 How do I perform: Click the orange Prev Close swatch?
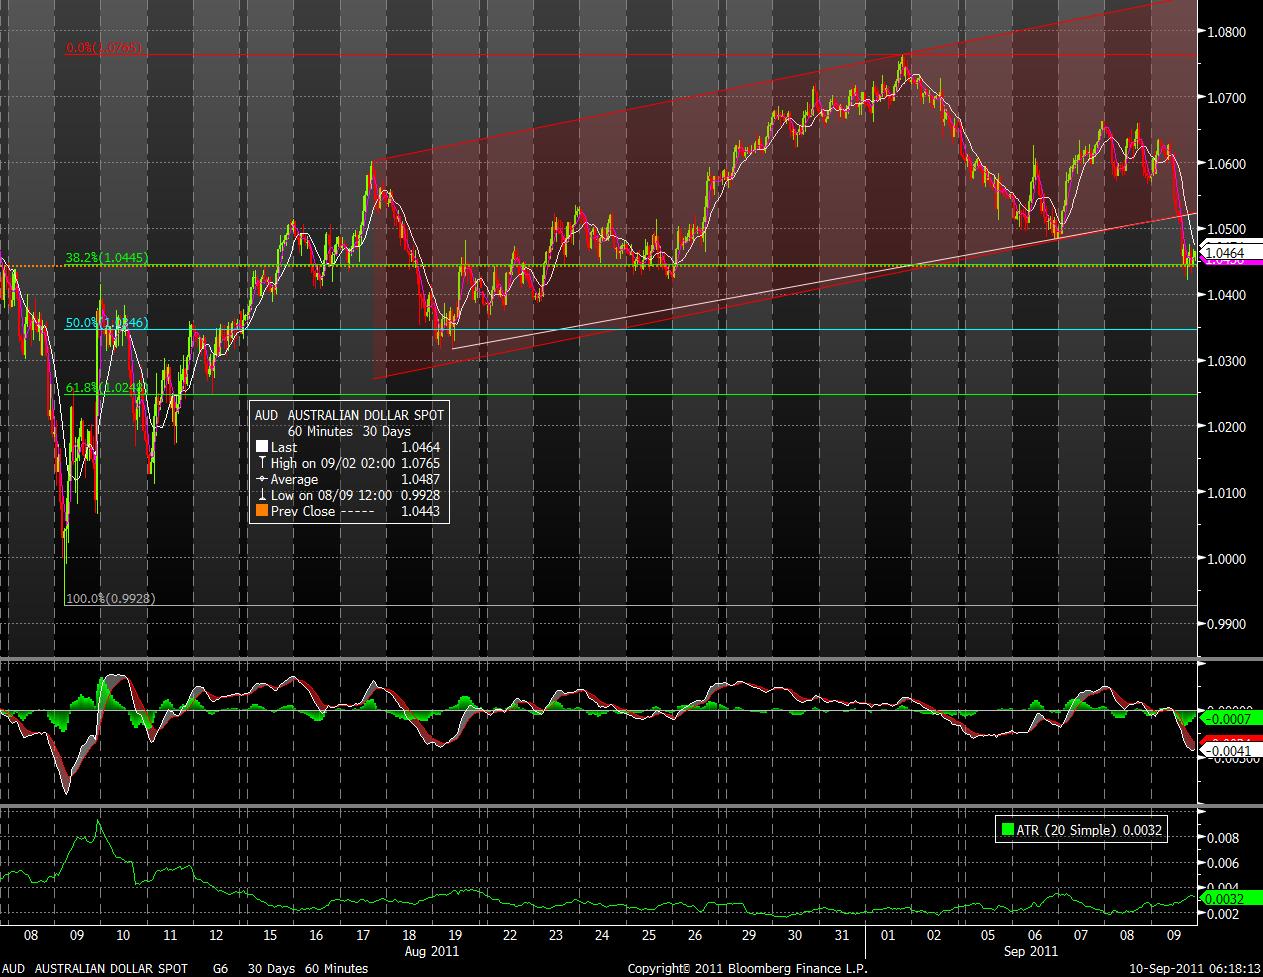pos(262,512)
